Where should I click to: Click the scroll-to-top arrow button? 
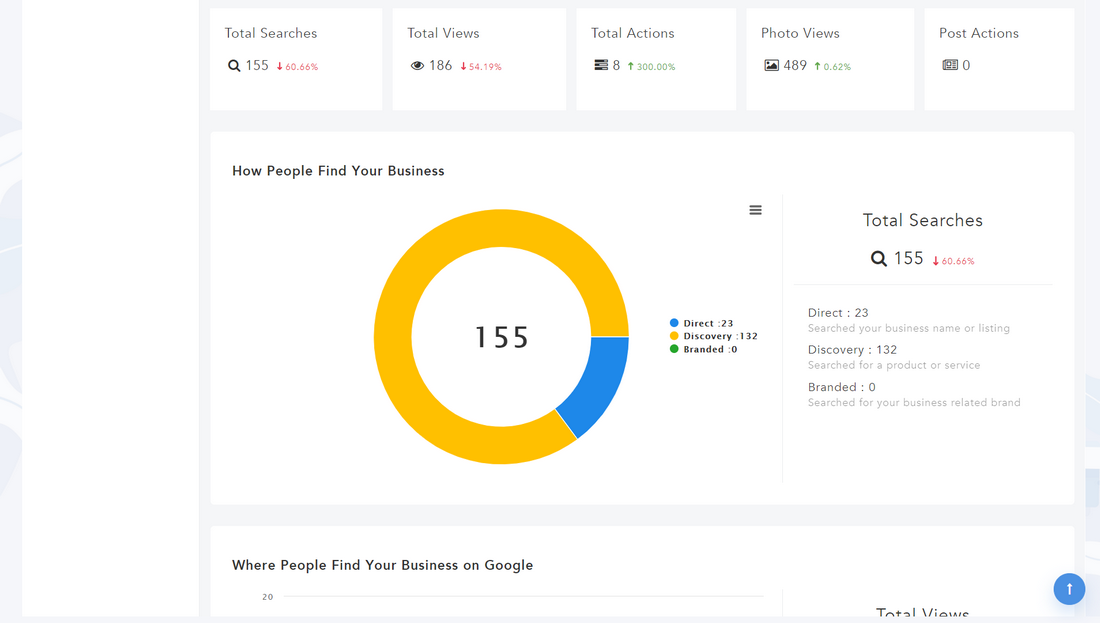[1069, 589]
